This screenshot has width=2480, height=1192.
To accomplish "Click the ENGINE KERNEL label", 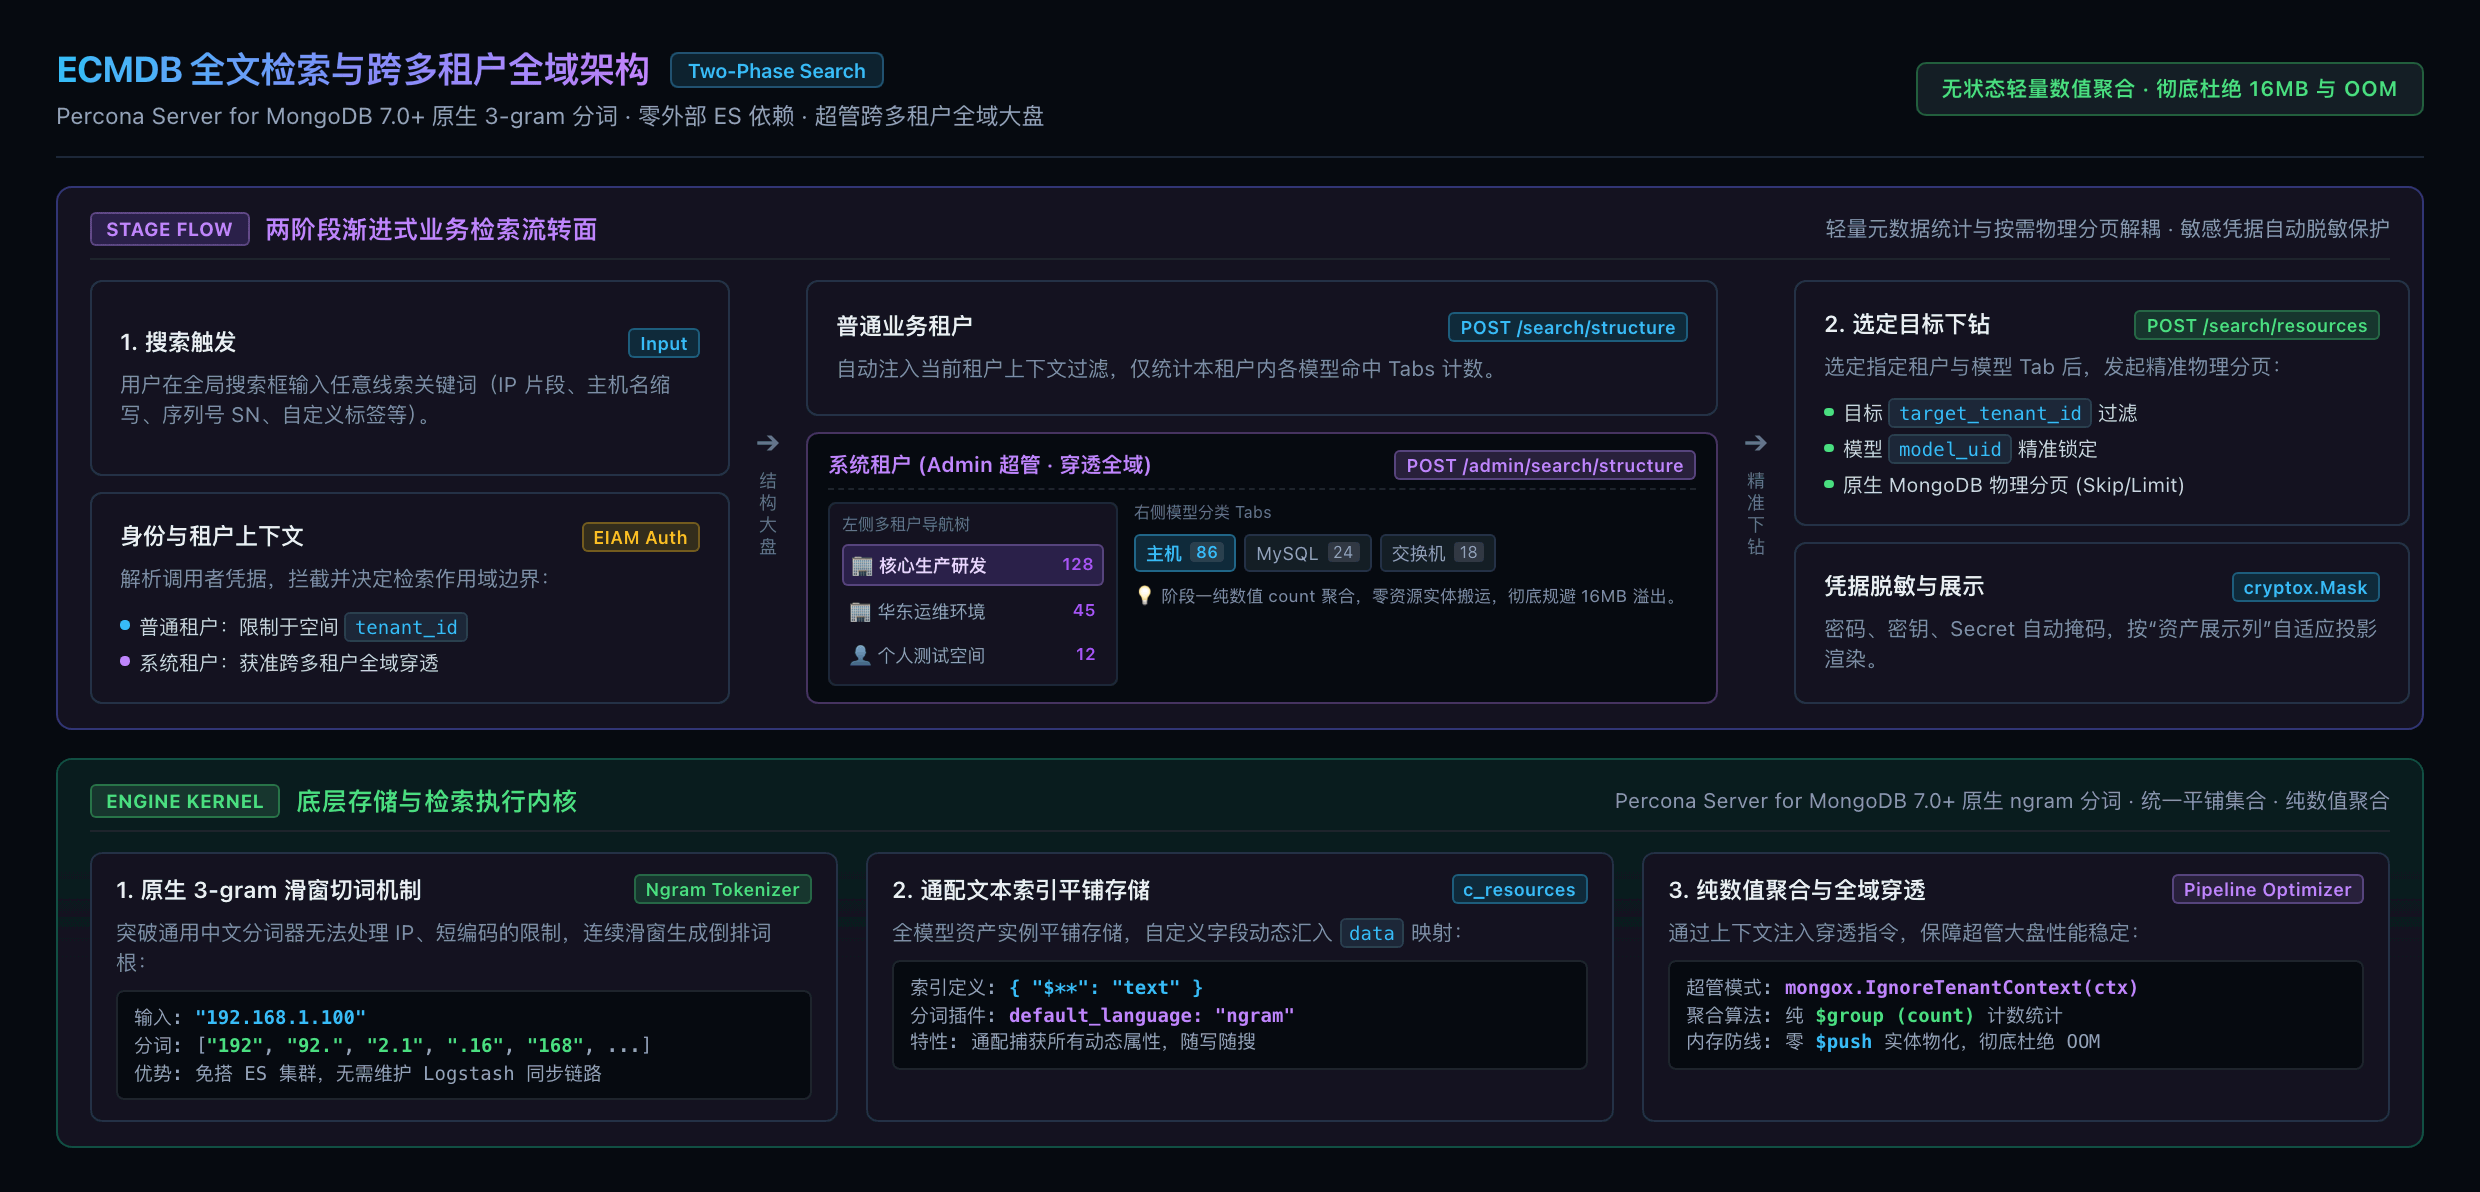I will 185,801.
